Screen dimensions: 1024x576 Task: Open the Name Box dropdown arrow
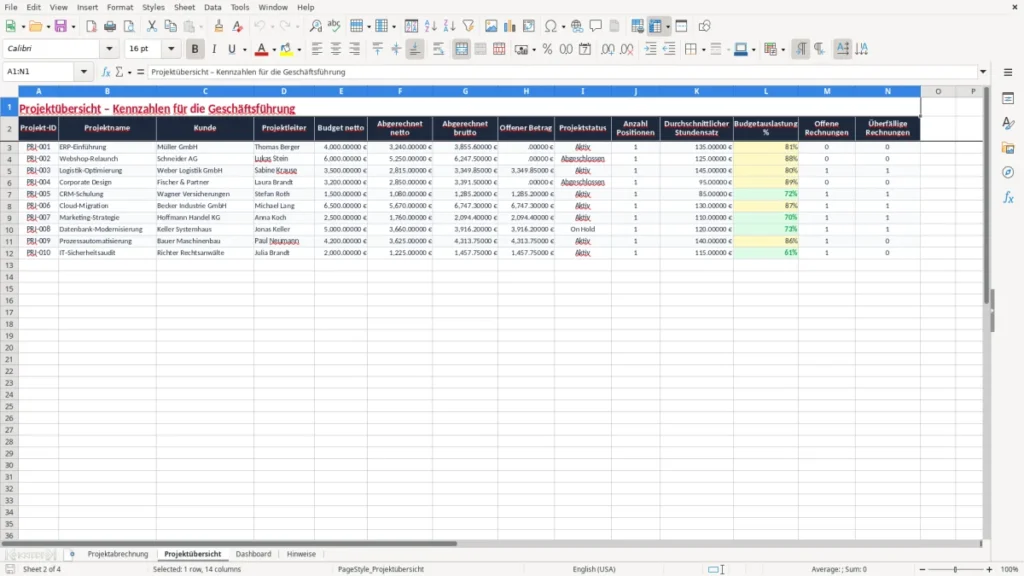click(84, 72)
